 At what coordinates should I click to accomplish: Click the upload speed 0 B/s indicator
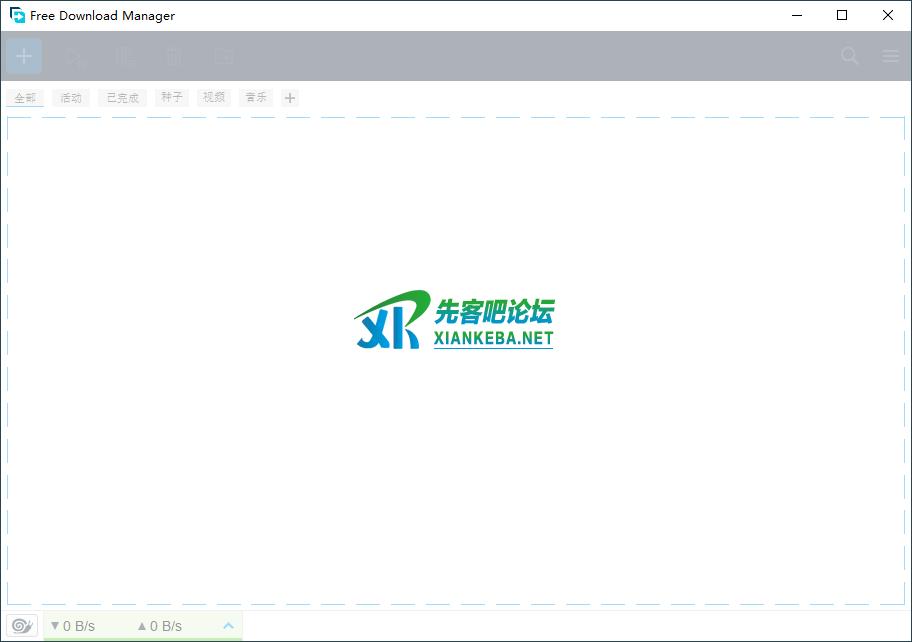(x=160, y=626)
